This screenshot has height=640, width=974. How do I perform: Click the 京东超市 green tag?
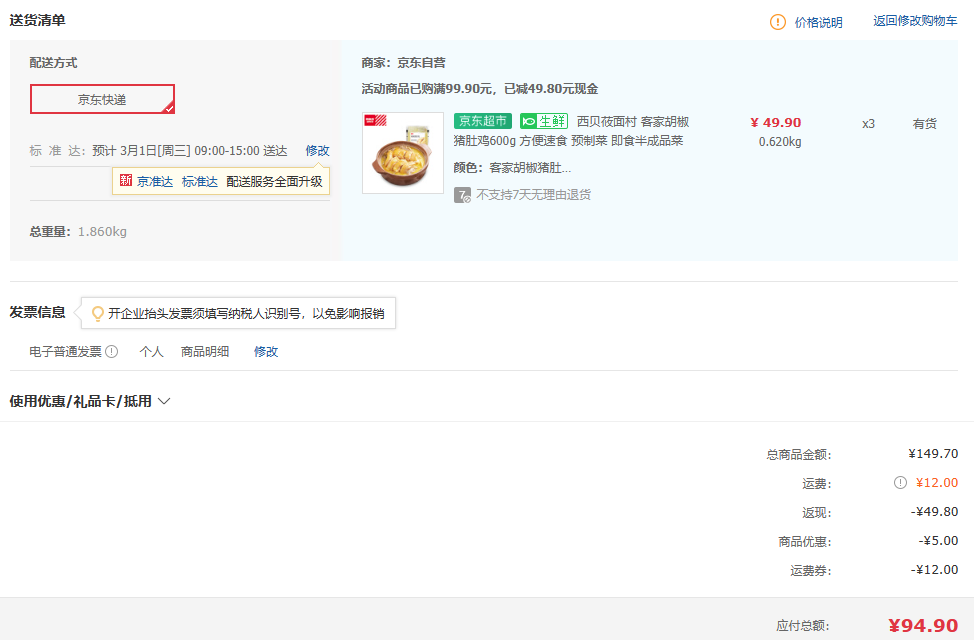[483, 121]
